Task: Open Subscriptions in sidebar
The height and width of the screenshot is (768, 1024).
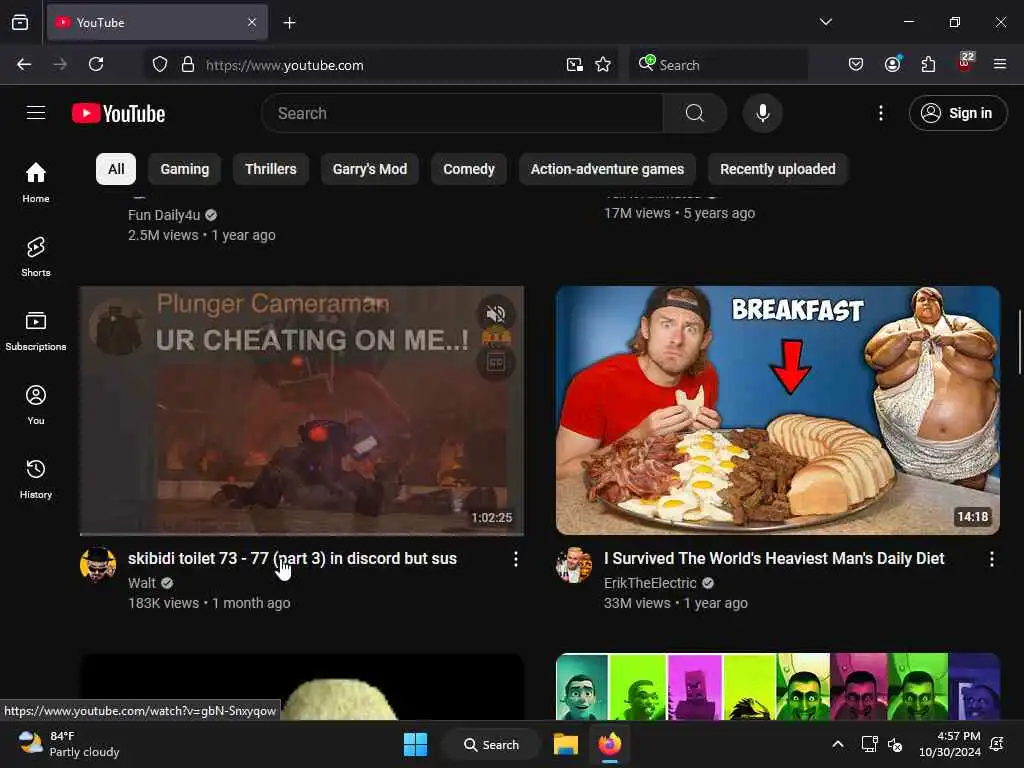Action: [x=36, y=330]
